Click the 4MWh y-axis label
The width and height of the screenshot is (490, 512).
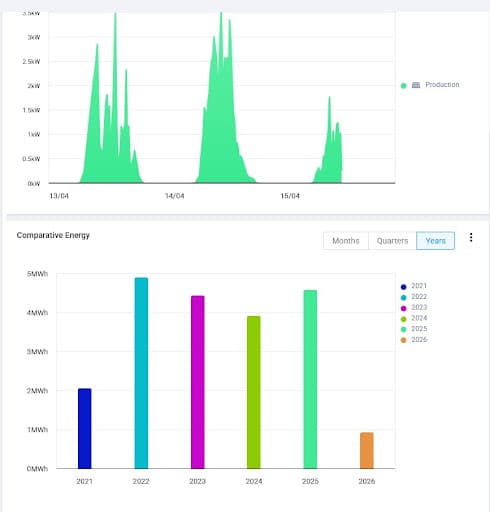(x=37, y=313)
